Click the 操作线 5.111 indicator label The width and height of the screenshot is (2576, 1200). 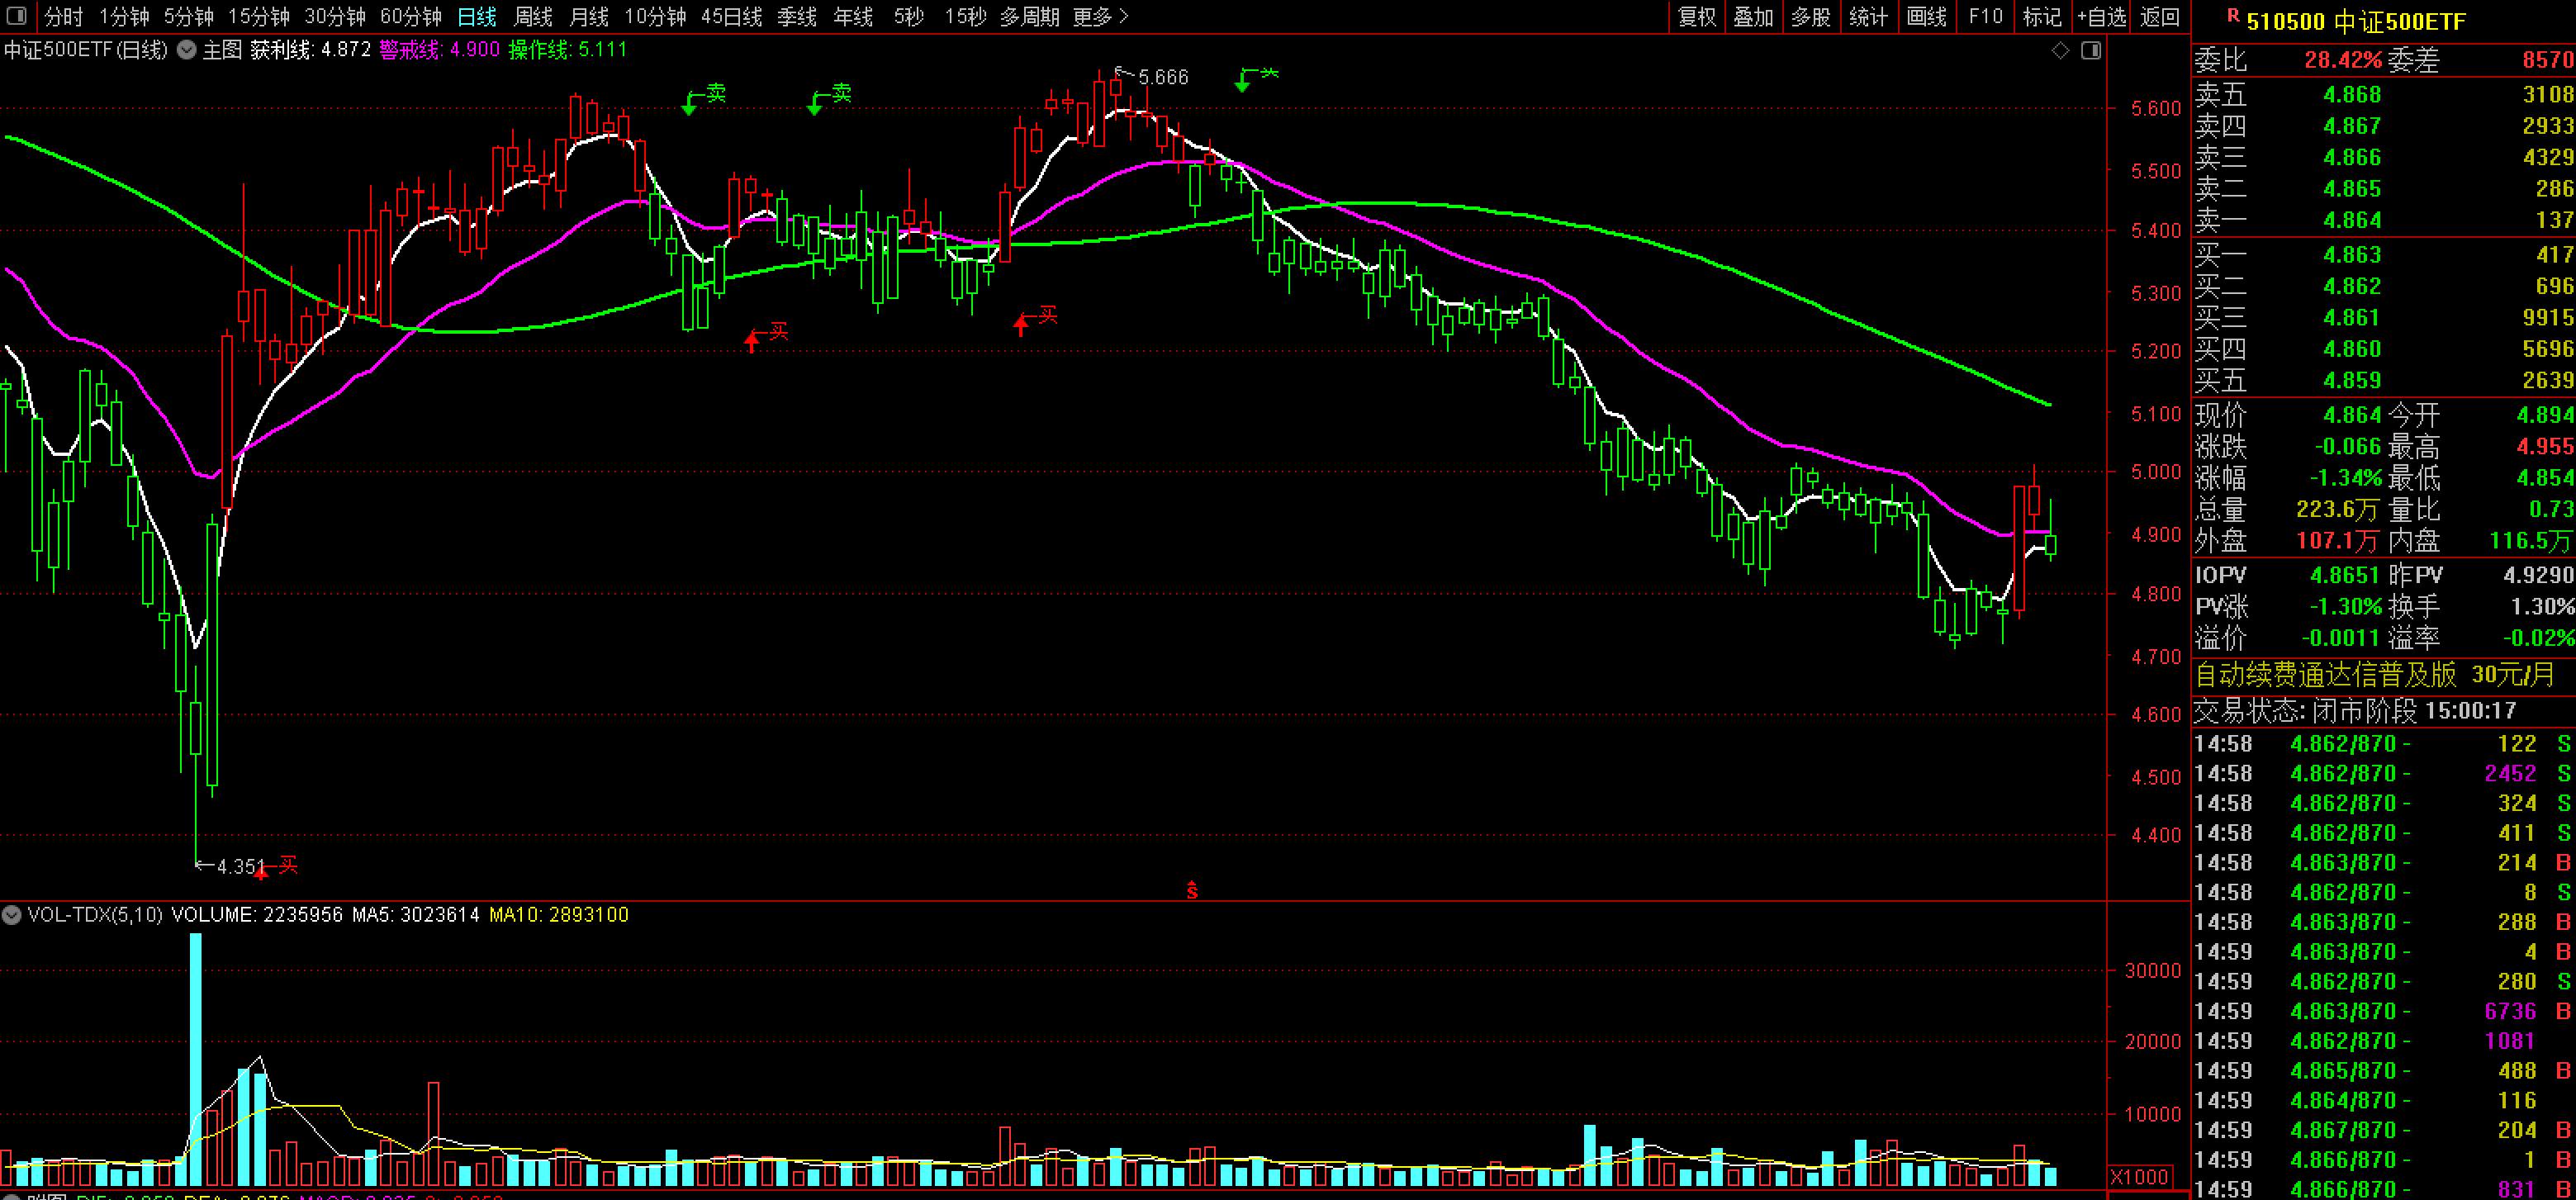pyautogui.click(x=567, y=50)
